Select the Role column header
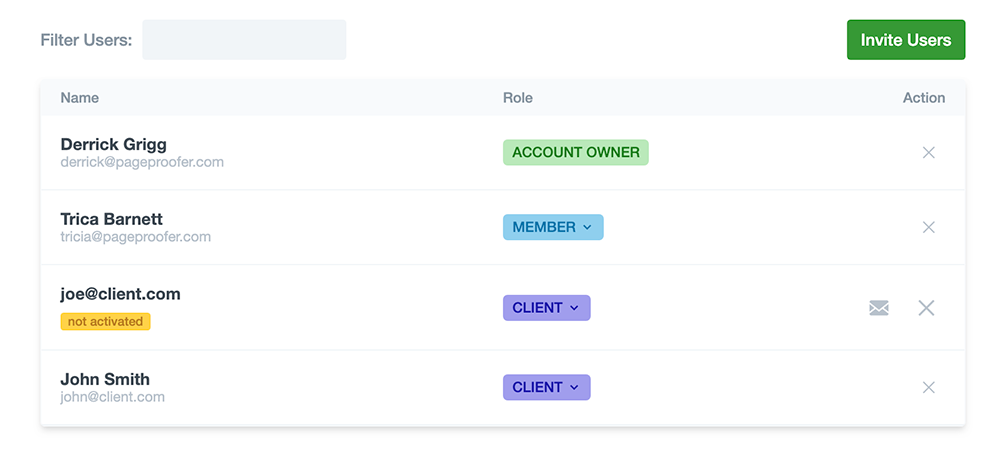Screen dimensions: 1000x455 [x=517, y=98]
